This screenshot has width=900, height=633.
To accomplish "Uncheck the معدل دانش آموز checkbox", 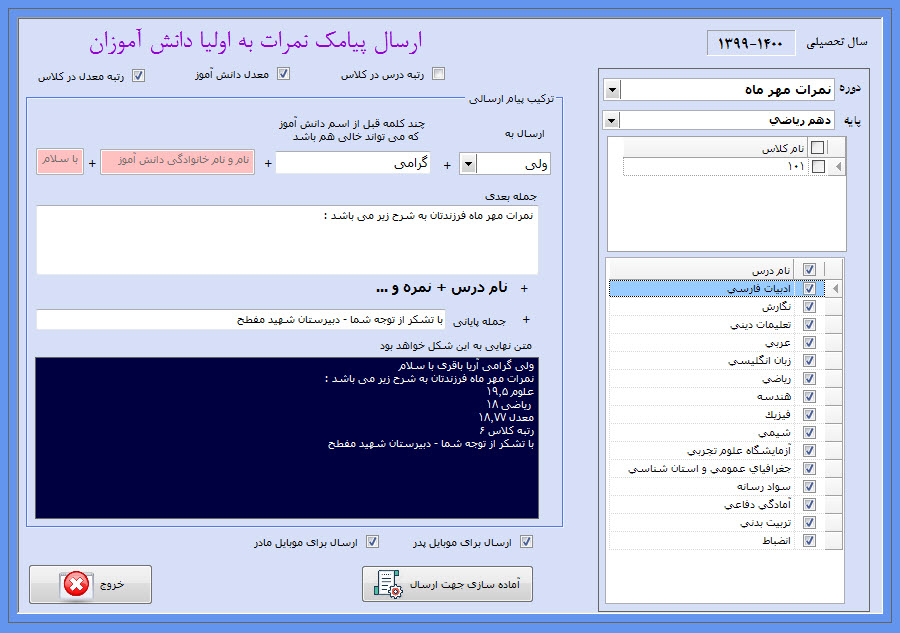I will tap(283, 74).
